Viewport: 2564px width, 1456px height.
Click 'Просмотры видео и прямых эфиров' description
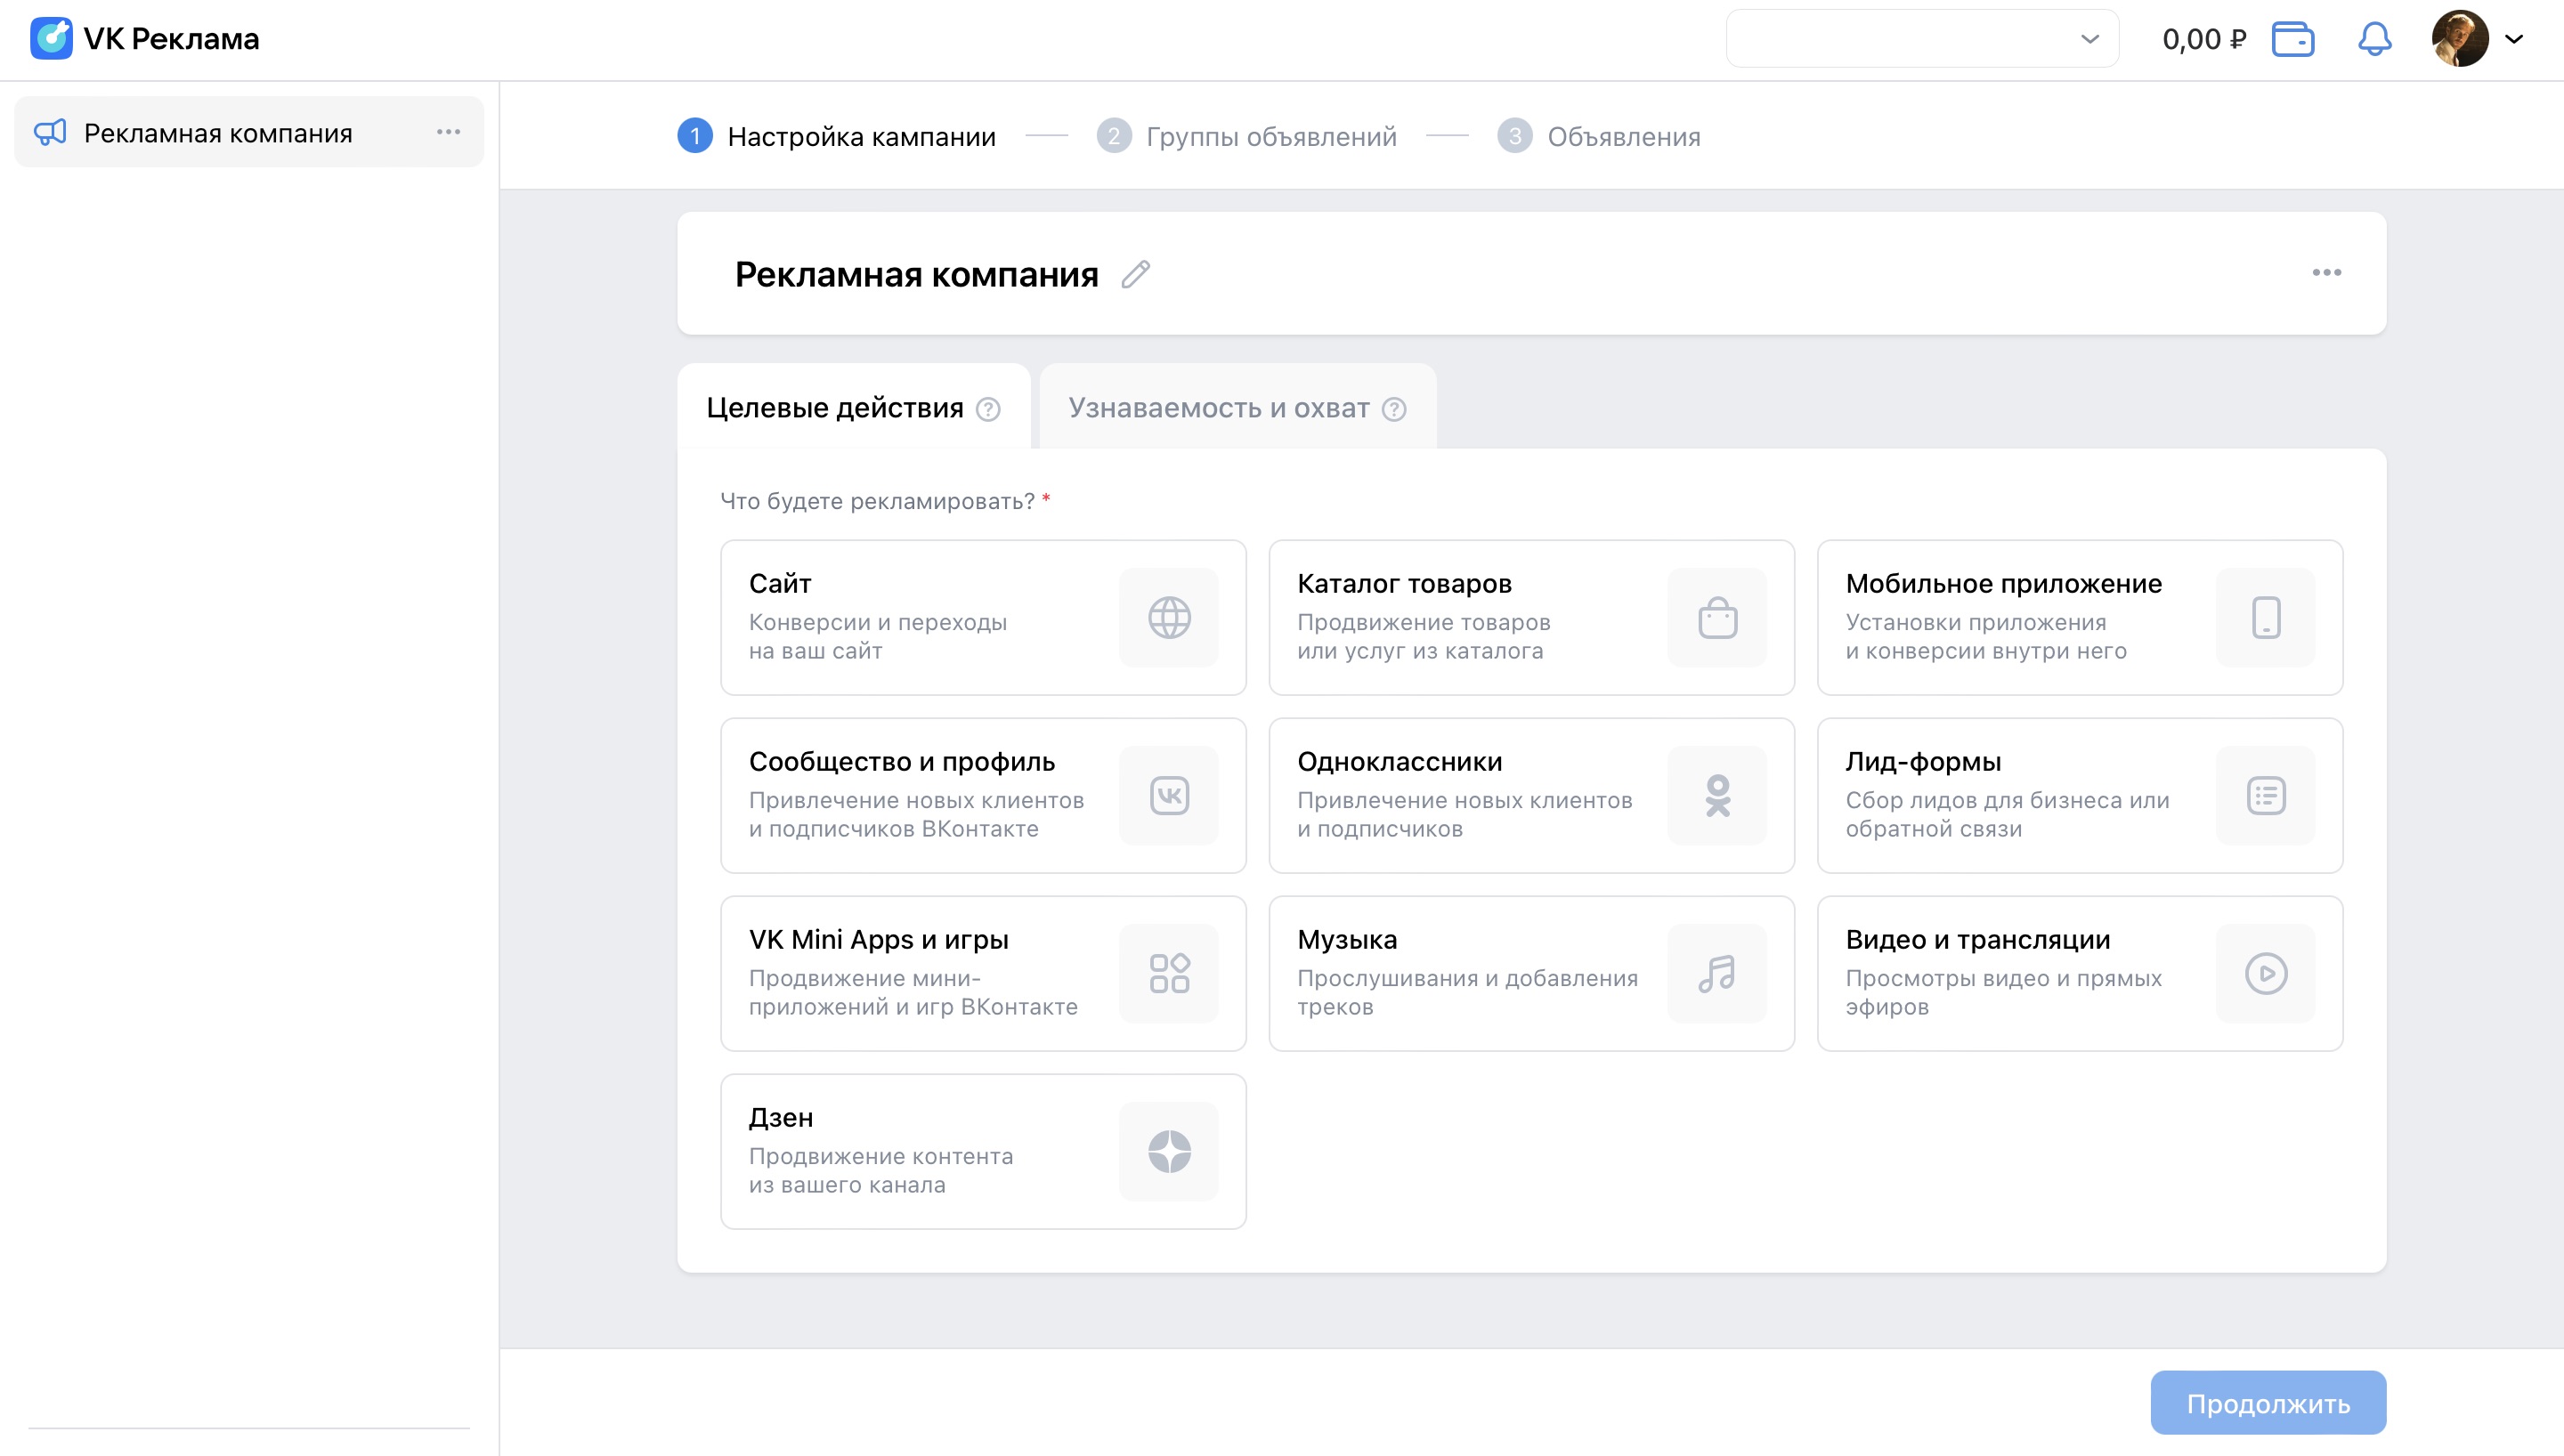2003,993
